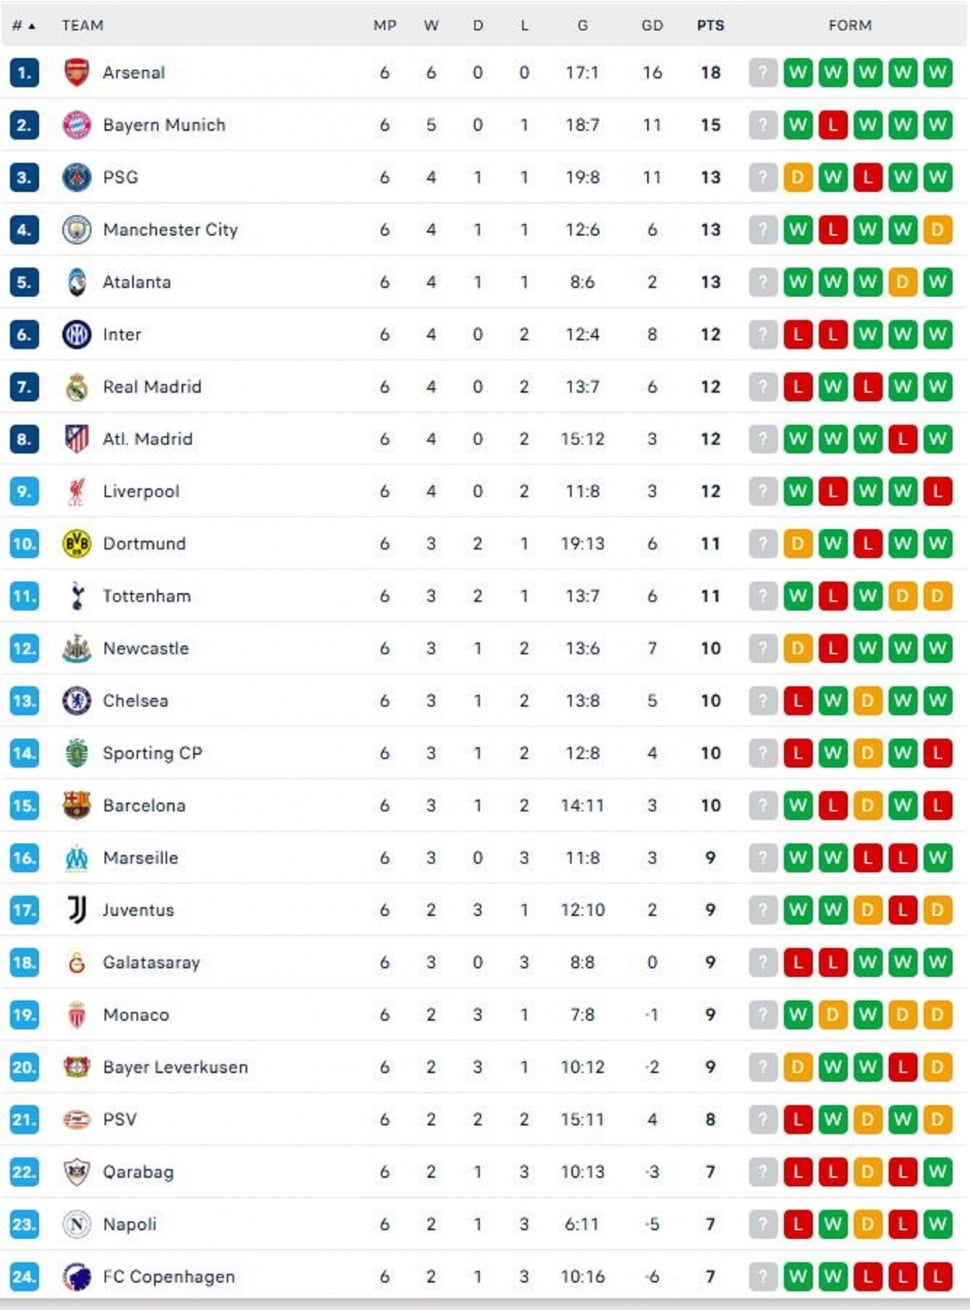
Task: Select the Liverpool club logo
Action: coord(76,490)
